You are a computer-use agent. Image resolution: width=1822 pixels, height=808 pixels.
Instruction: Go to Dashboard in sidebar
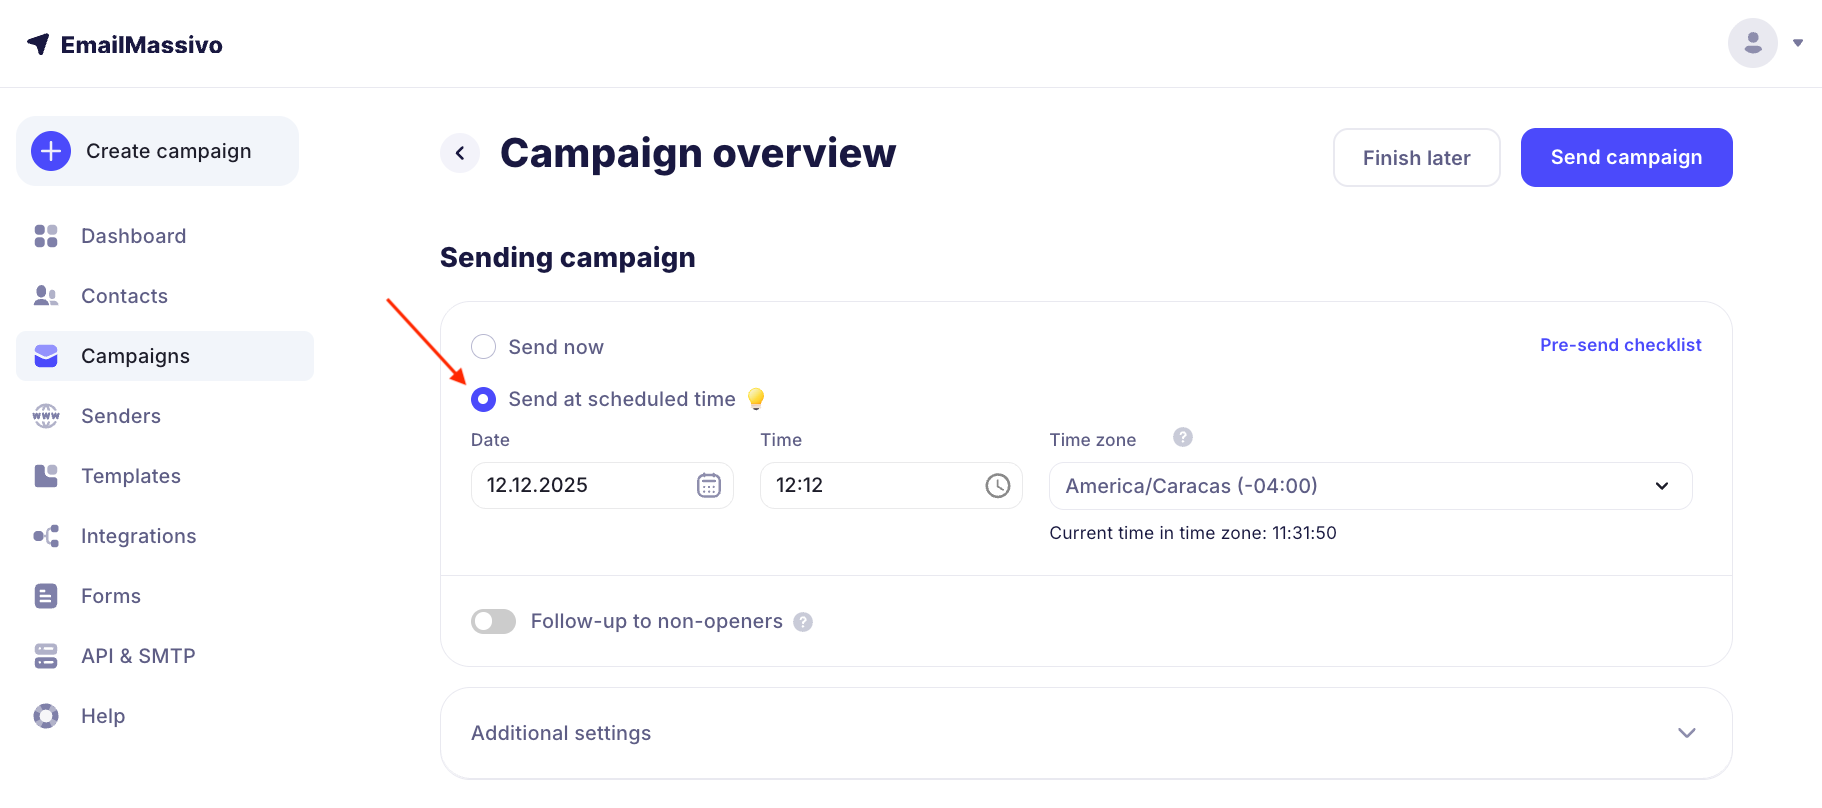(133, 236)
